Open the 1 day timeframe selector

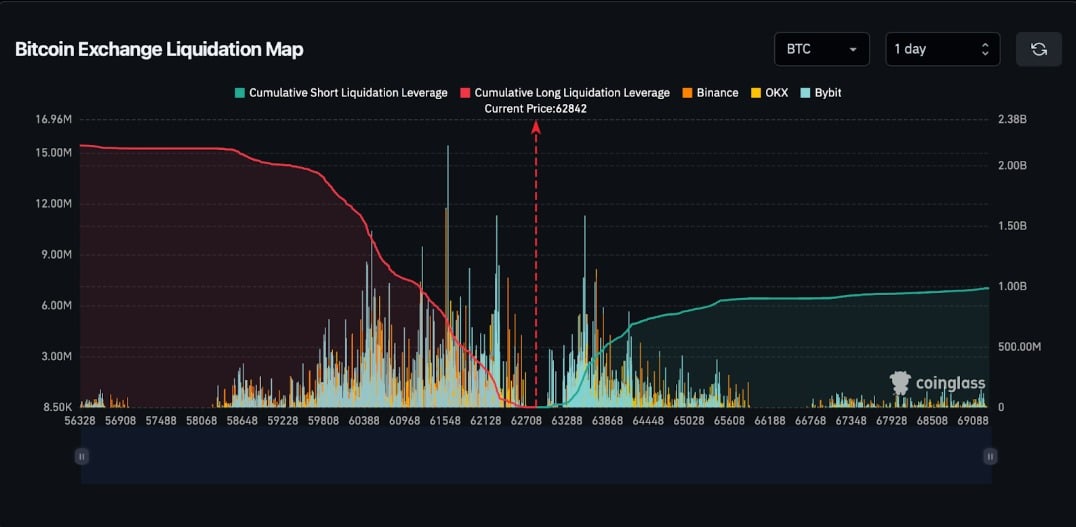[942, 49]
